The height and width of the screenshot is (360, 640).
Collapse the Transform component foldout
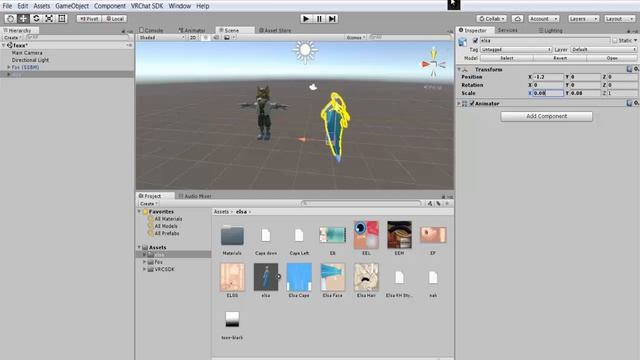point(459,69)
